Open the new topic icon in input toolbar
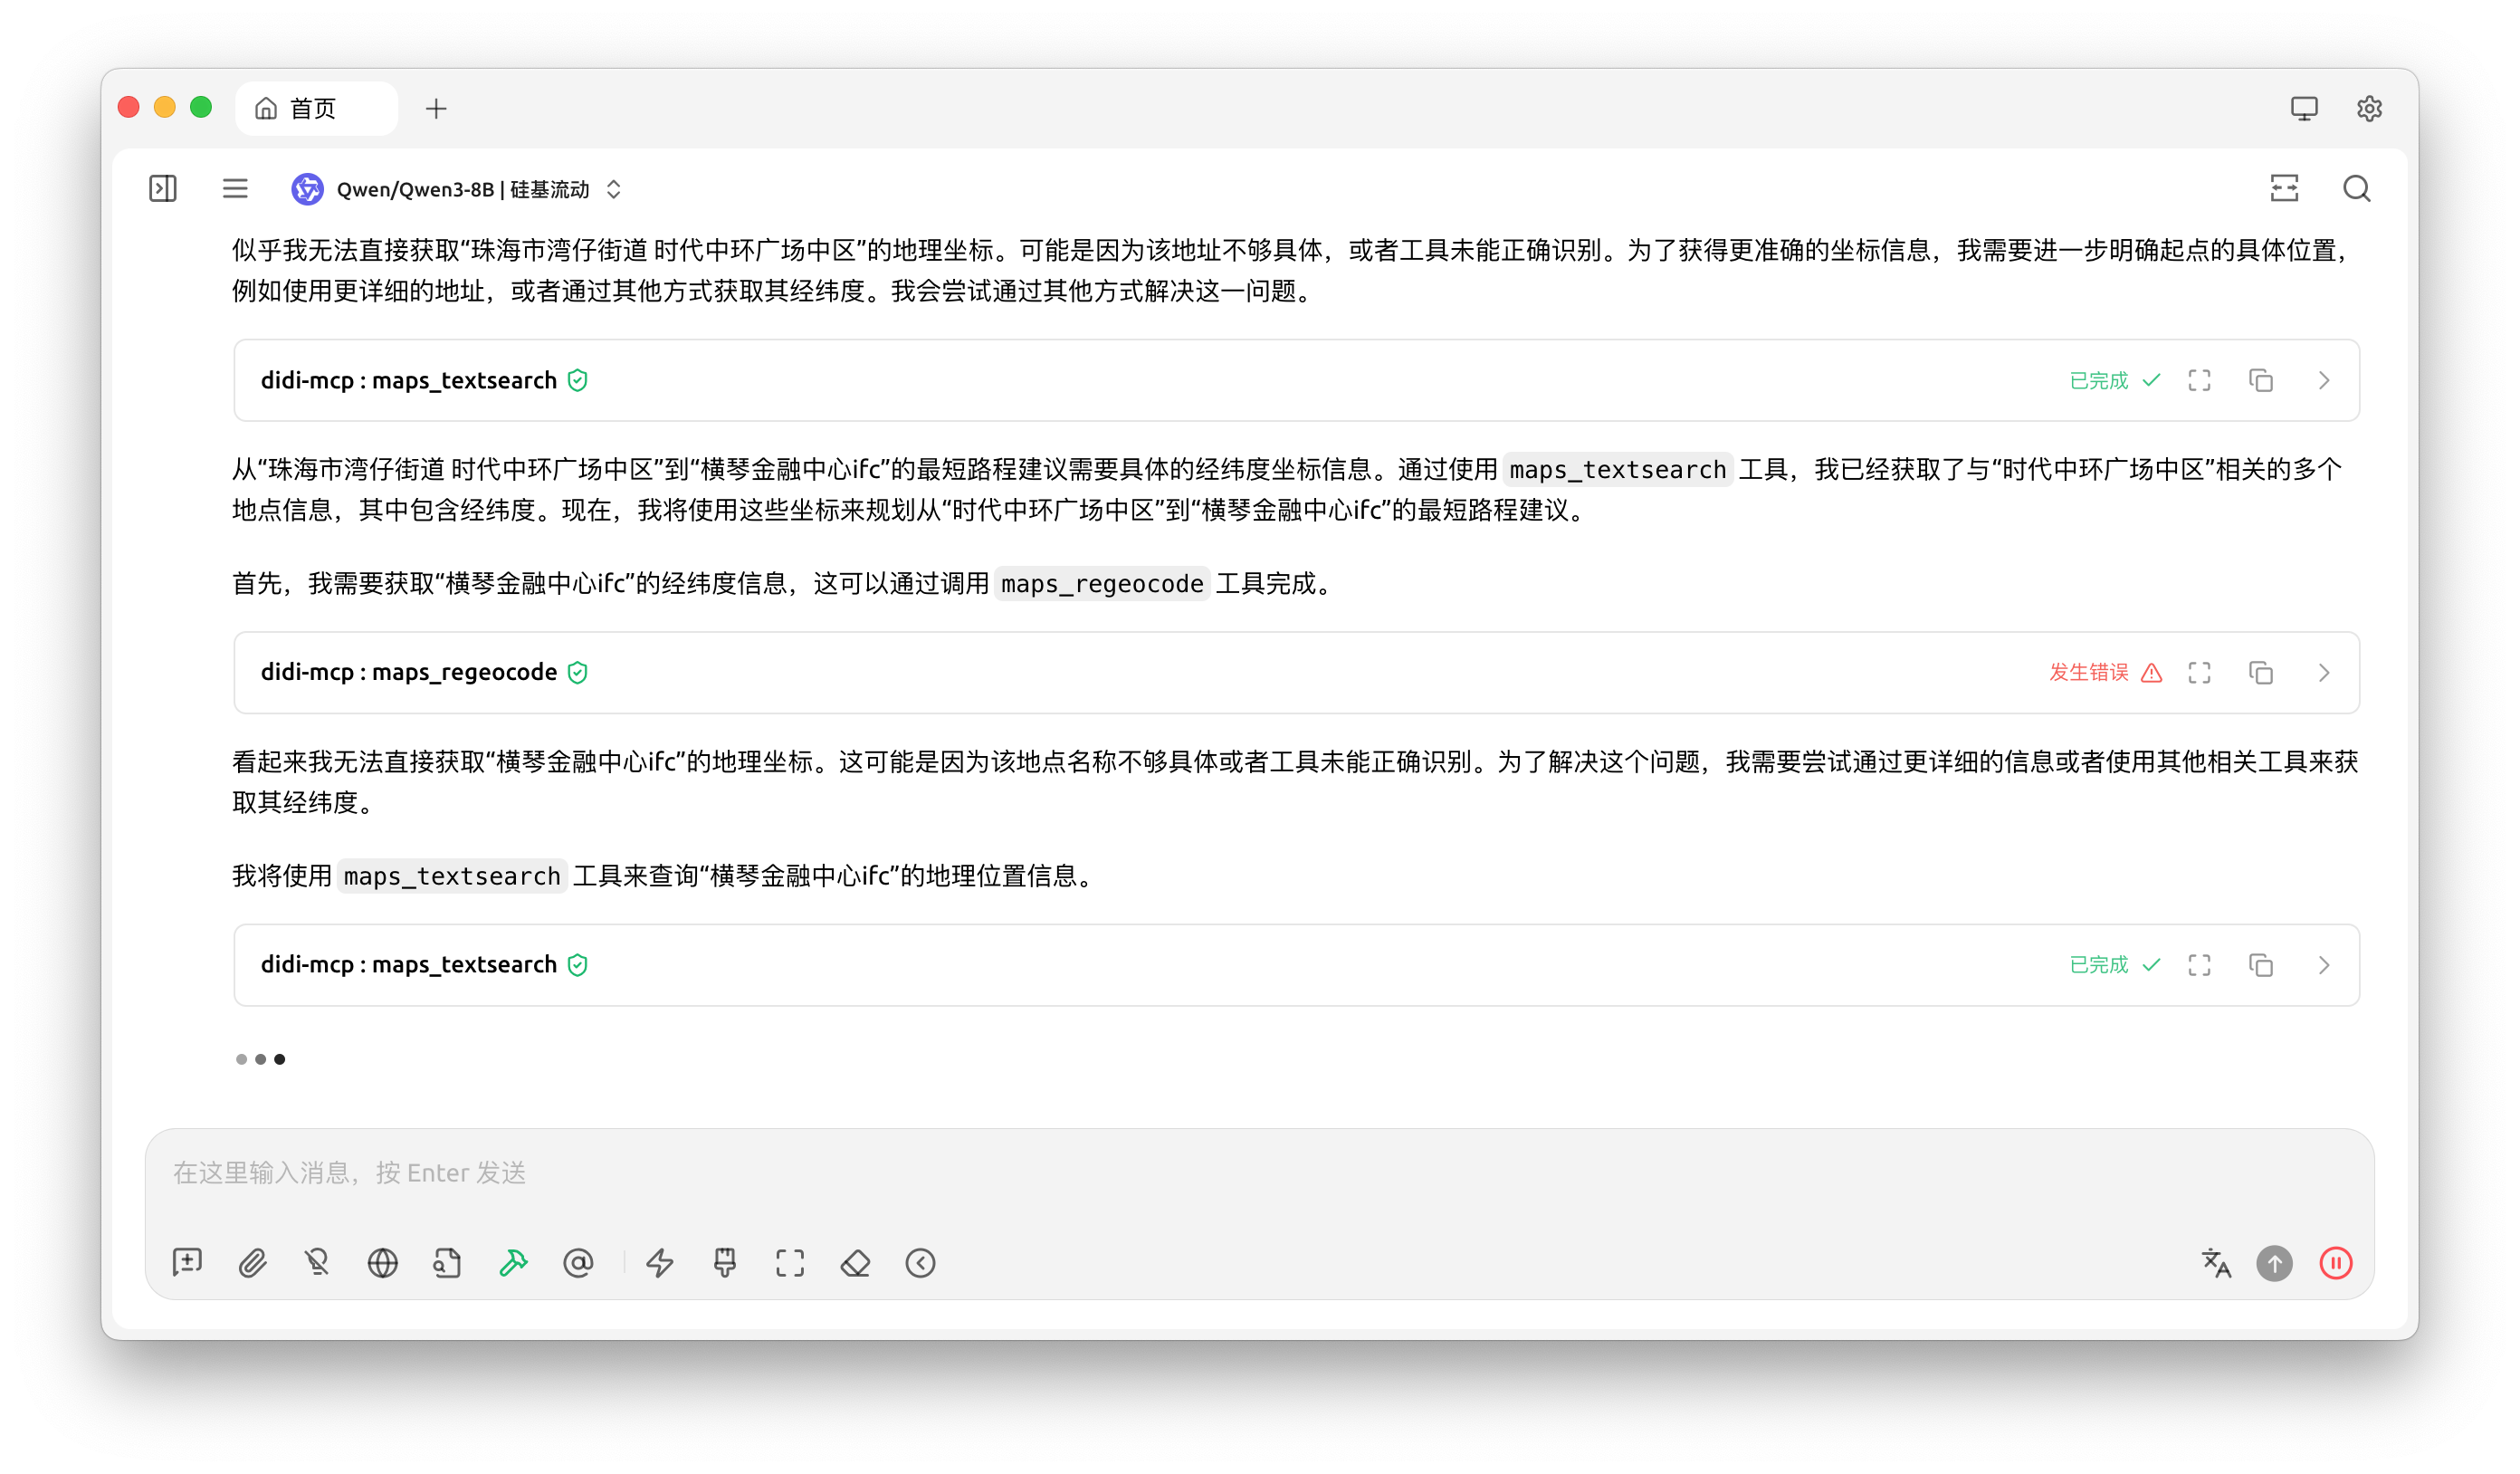 pyautogui.click(x=187, y=1263)
